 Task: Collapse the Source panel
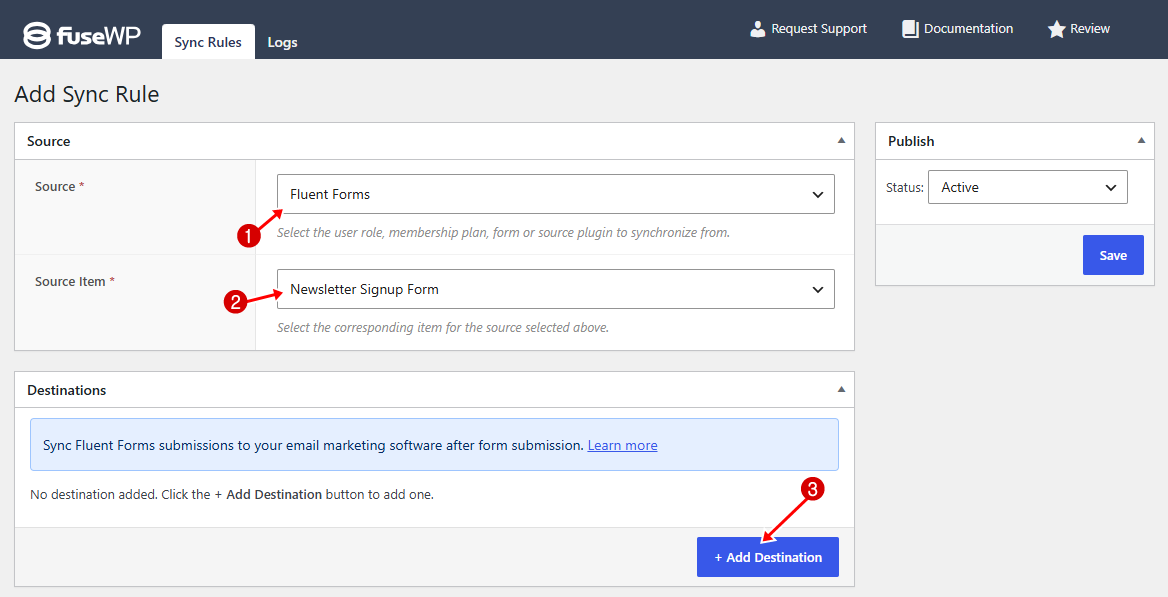[841, 140]
